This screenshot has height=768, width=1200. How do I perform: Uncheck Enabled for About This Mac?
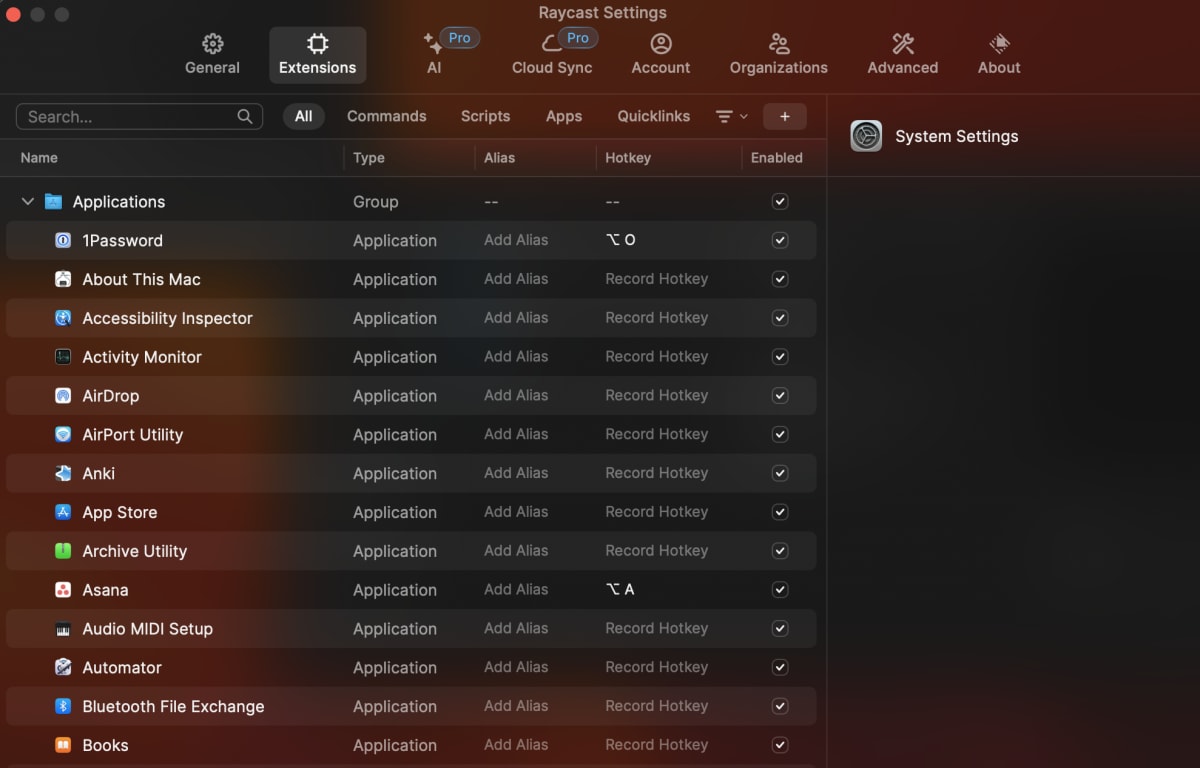780,279
